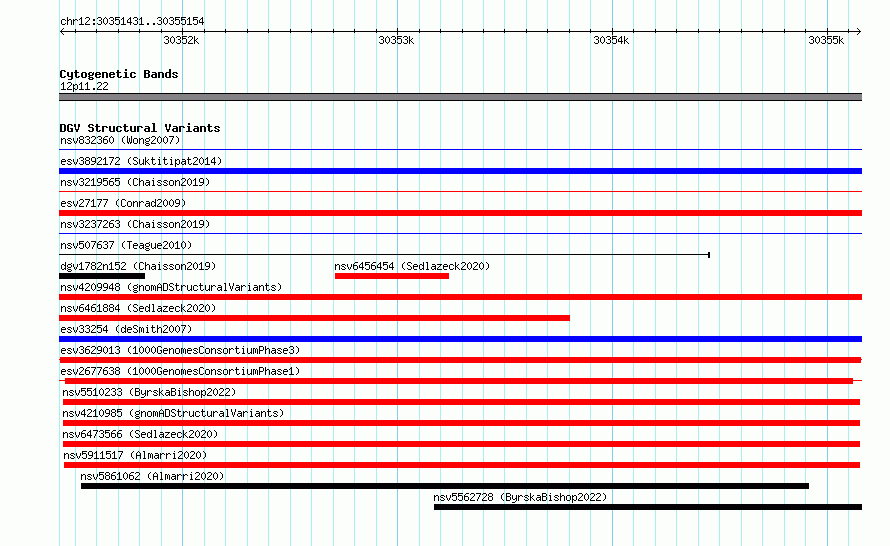The height and width of the screenshot is (546, 890).
Task: Click the 30355k ruler tick label
Action: coord(826,40)
